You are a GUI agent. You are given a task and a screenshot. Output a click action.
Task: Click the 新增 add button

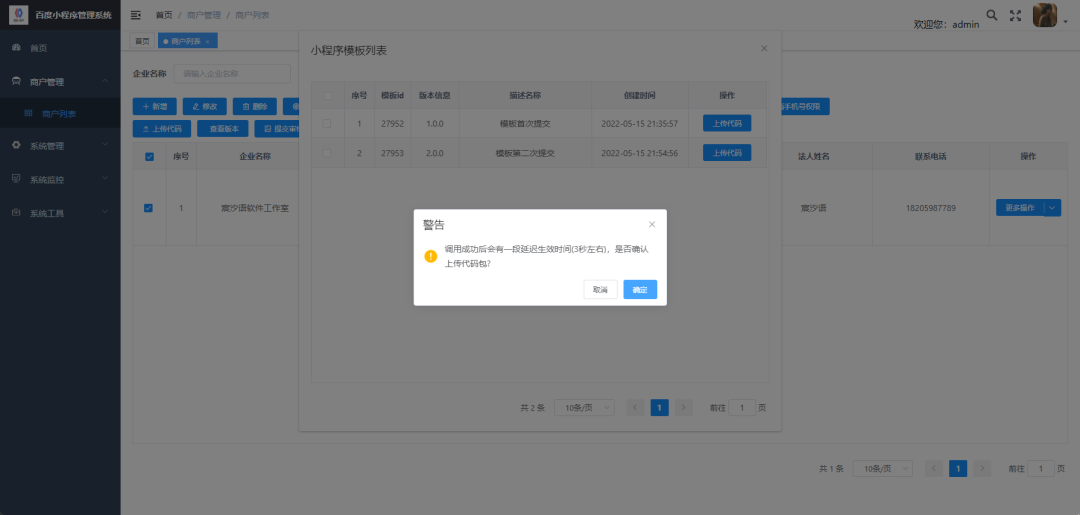point(154,107)
